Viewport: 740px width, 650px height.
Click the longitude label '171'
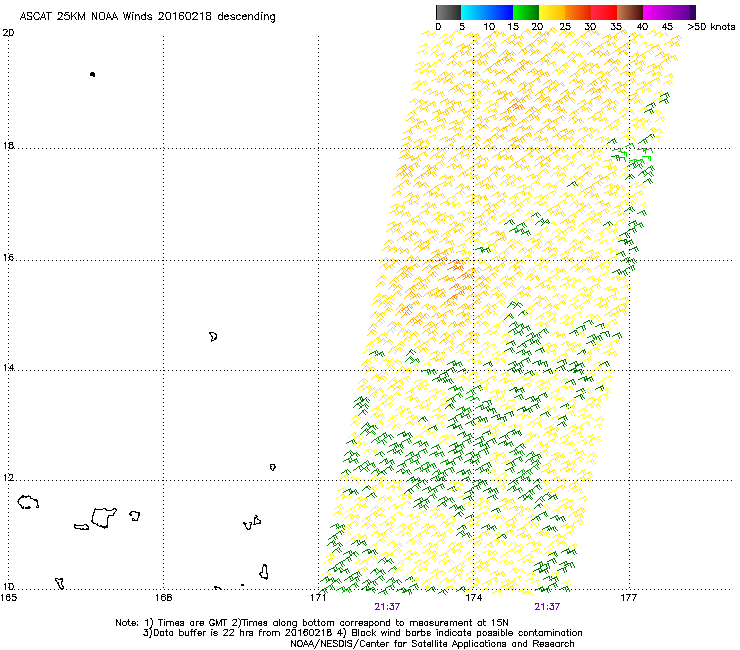[318, 598]
